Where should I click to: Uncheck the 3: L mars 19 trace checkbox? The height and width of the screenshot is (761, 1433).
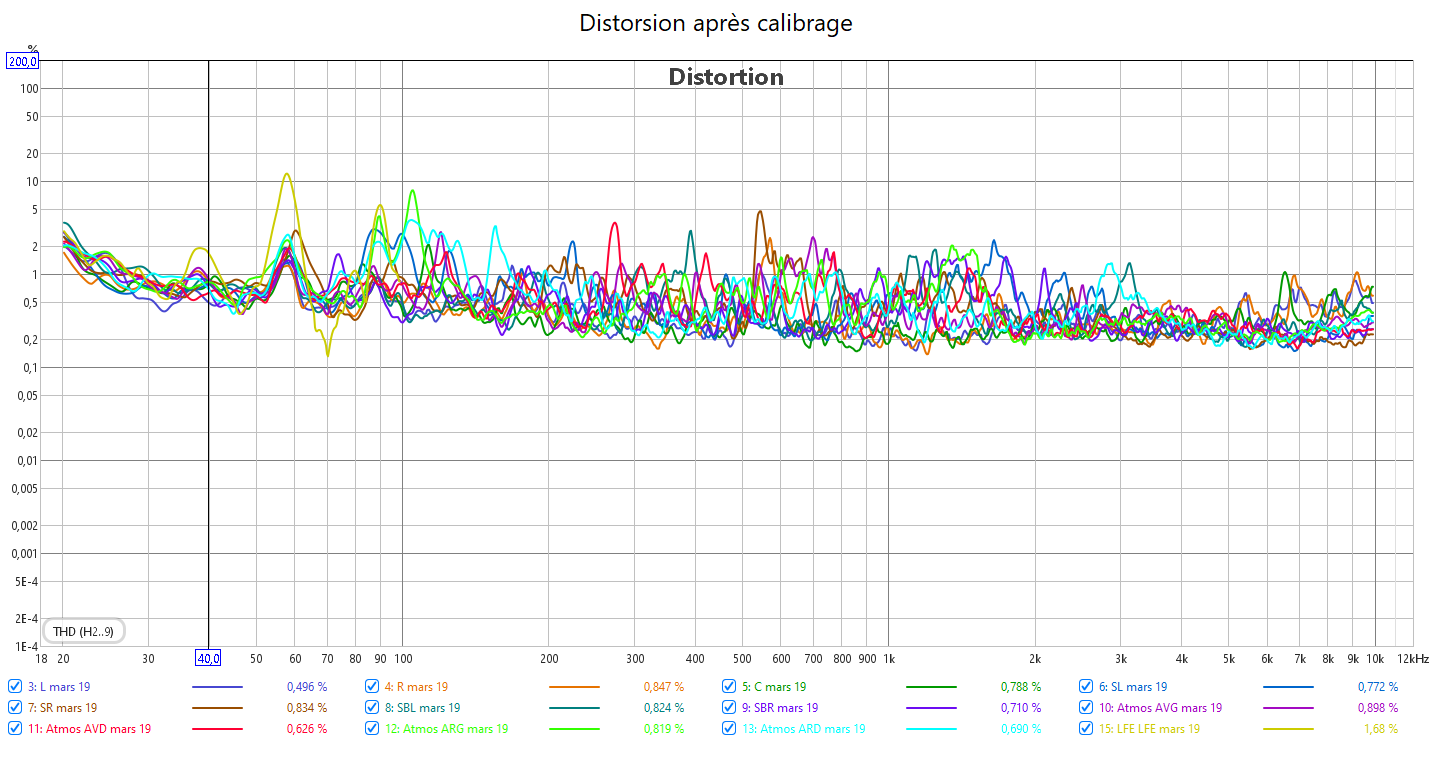[x=15, y=687]
